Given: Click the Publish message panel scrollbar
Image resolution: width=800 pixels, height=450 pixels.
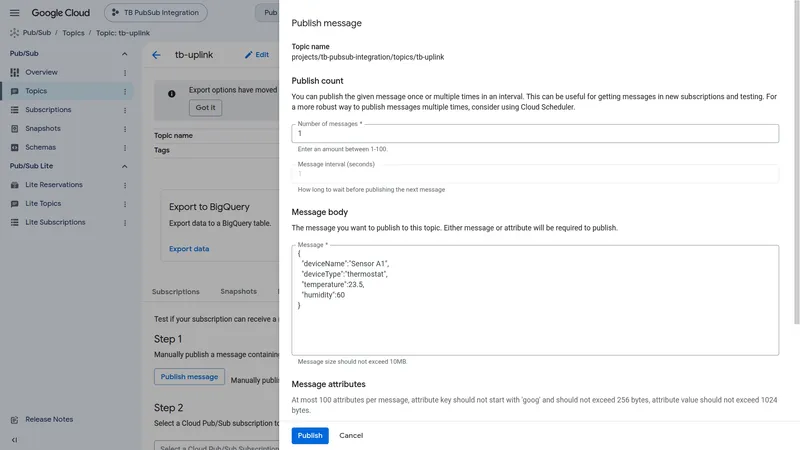Looking at the screenshot, I should pos(796,163).
